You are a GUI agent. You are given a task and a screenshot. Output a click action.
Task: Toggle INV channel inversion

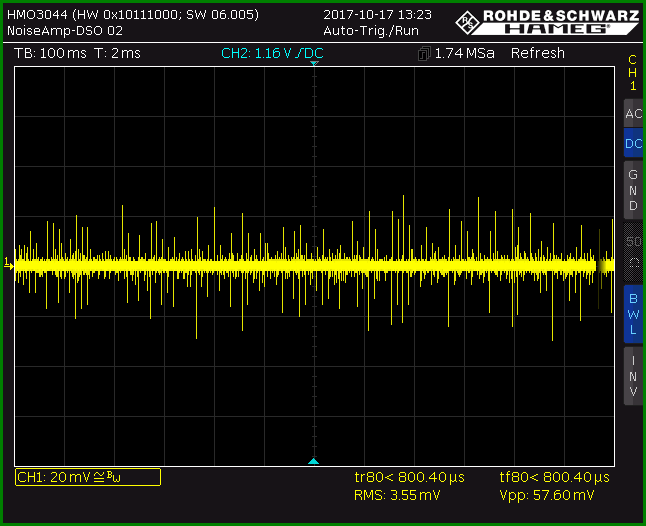(x=633, y=376)
